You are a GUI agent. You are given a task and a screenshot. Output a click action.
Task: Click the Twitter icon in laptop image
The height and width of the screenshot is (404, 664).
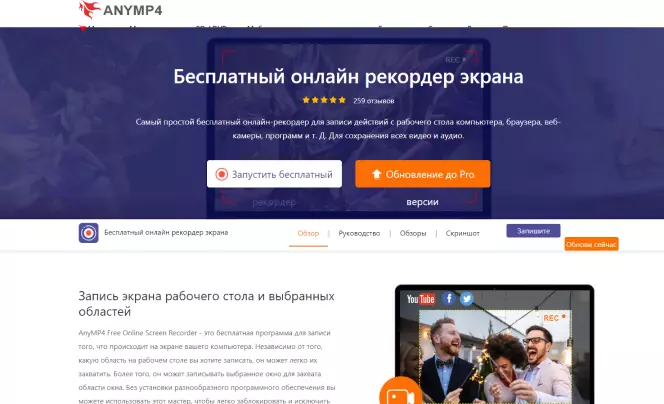(x=467, y=299)
